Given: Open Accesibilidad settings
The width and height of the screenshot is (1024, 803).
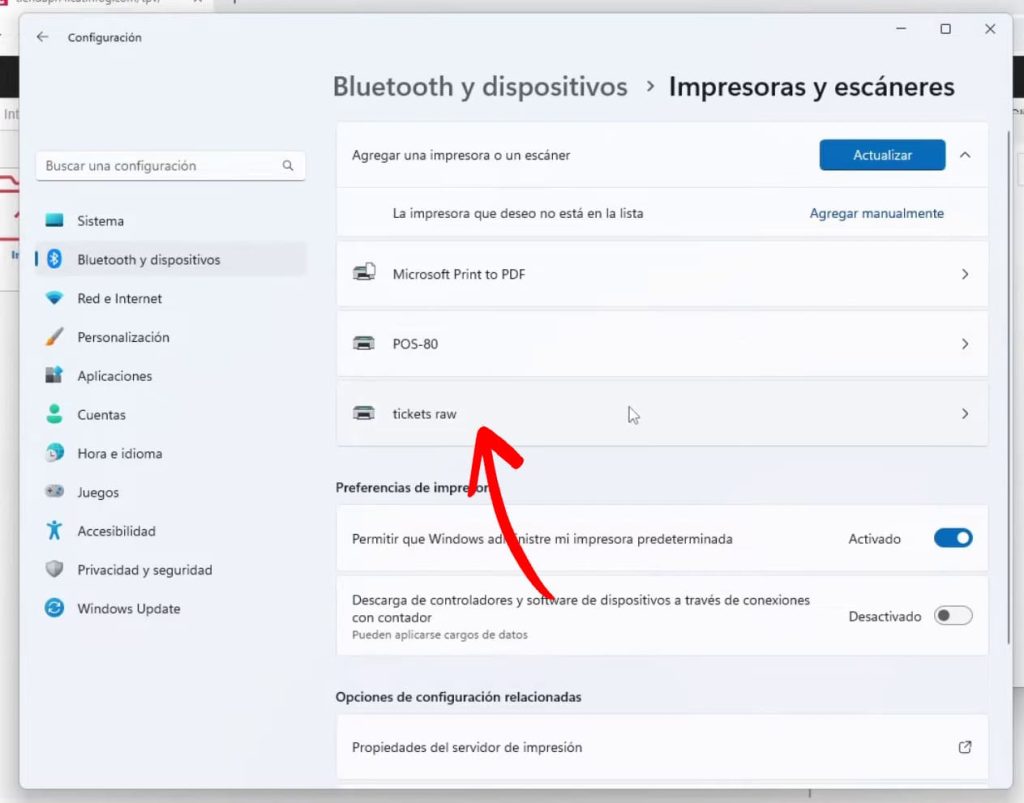Looking at the screenshot, I should [x=116, y=531].
